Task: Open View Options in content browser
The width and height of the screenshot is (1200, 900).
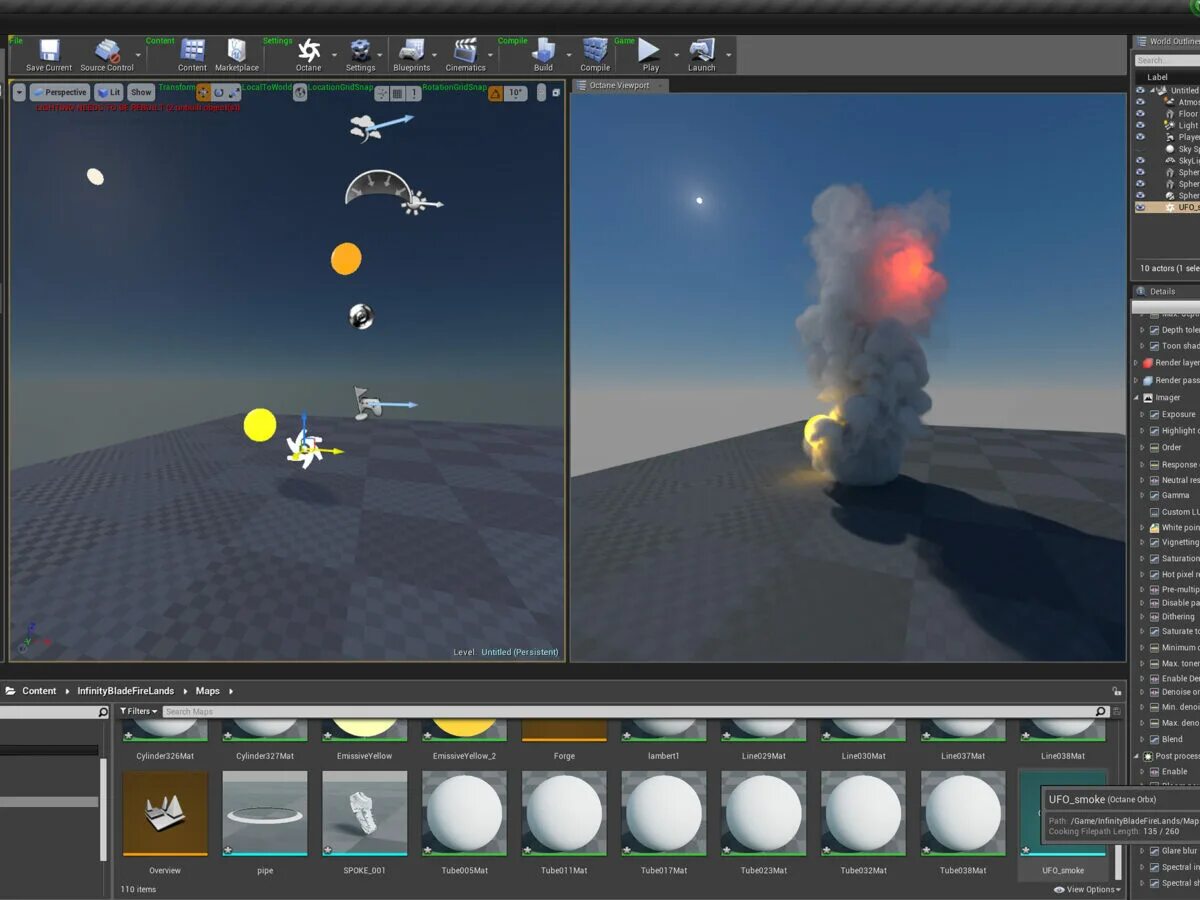Action: coord(1086,889)
